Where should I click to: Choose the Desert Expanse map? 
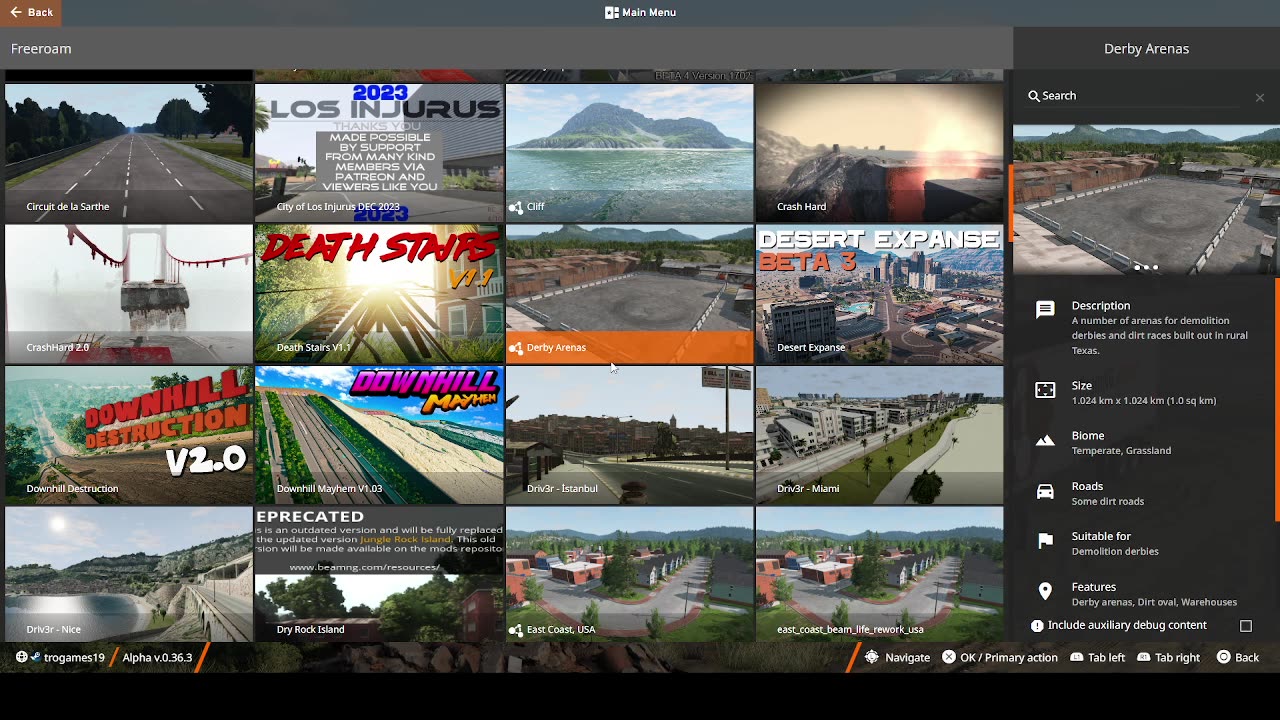pyautogui.click(x=879, y=293)
